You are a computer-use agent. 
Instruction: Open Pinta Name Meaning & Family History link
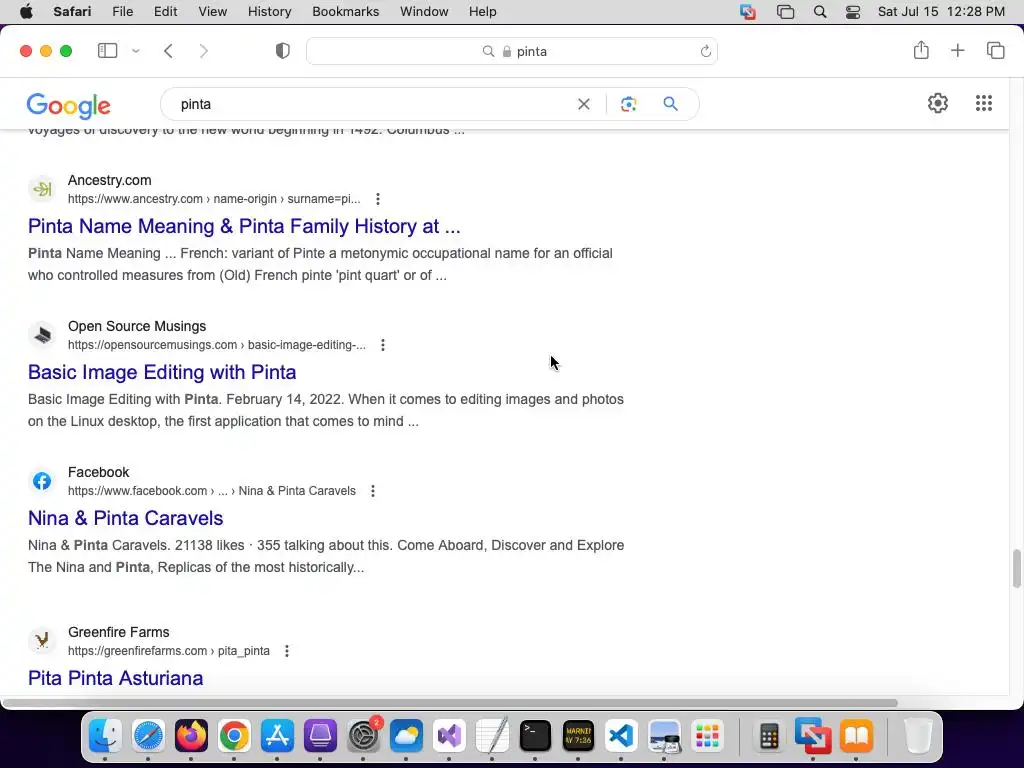point(244,226)
